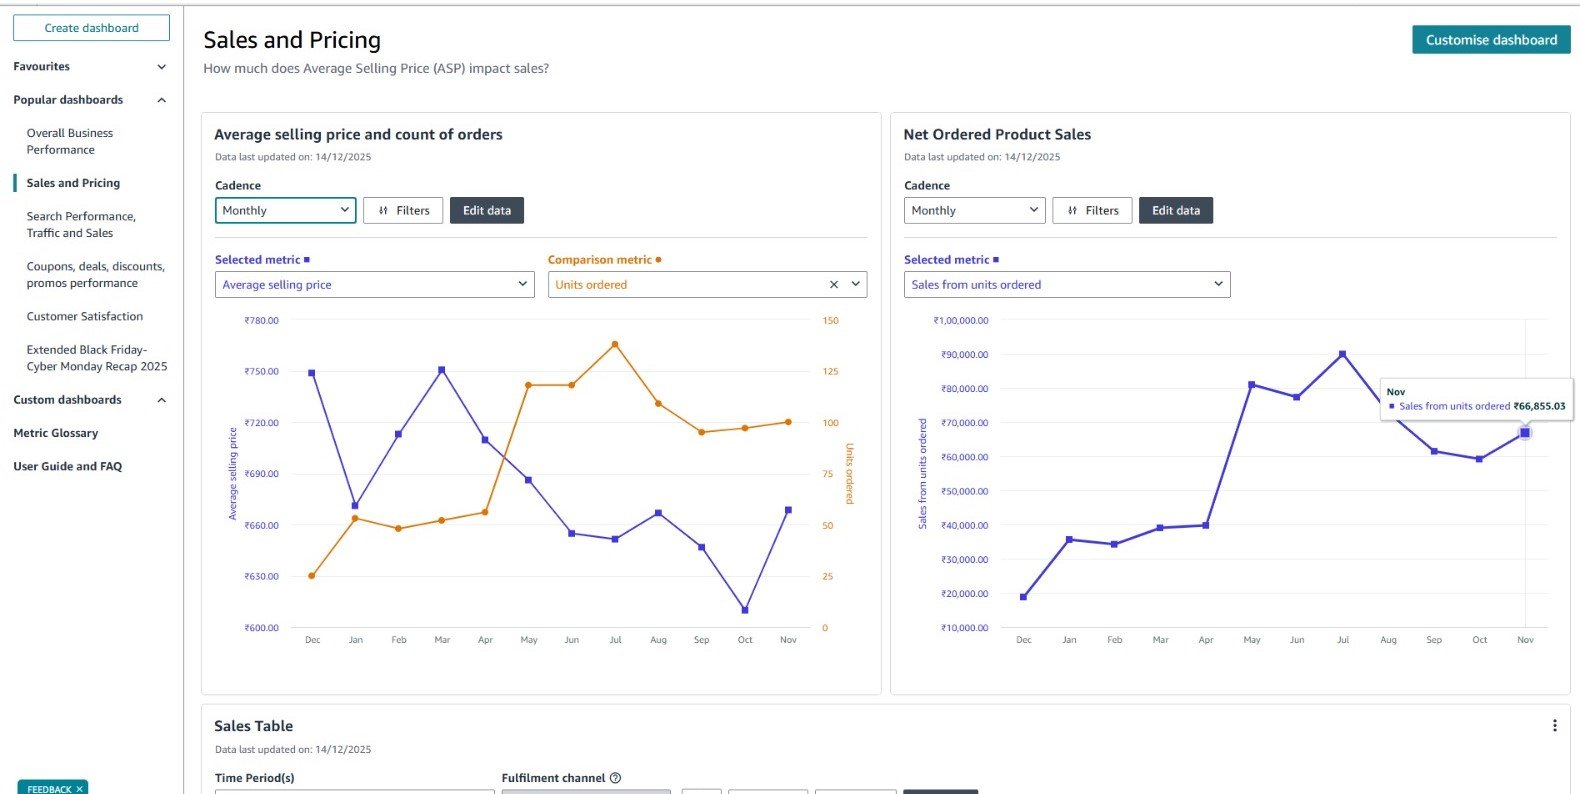This screenshot has width=1580, height=794.
Task: Open the Average selling price metric dropdown
Action: [x=374, y=285]
